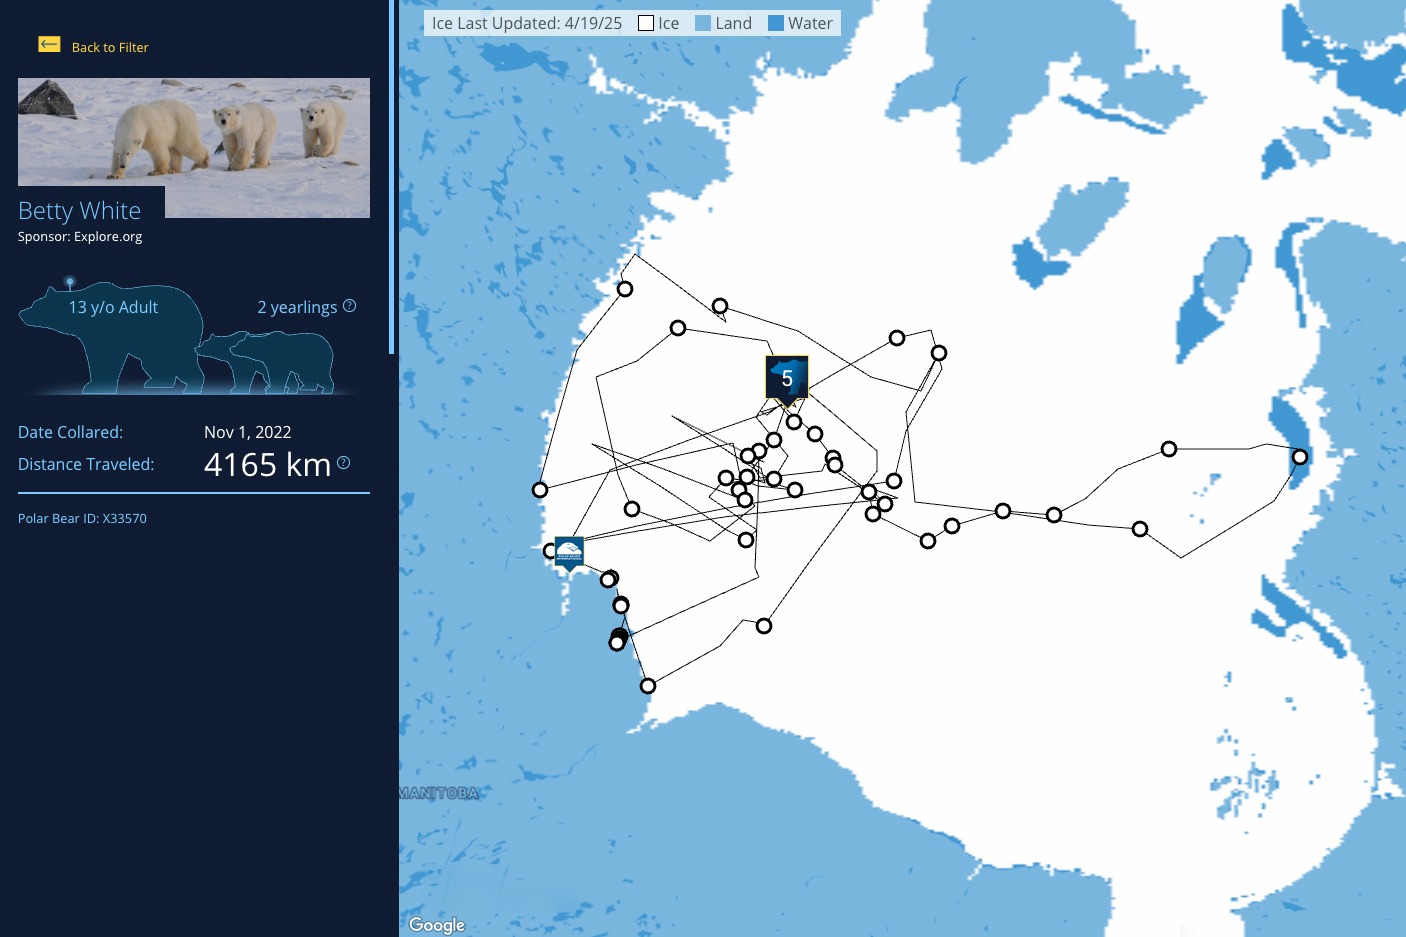1406x937 pixels.
Task: Click the light blue Land legend swatch
Action: (703, 23)
